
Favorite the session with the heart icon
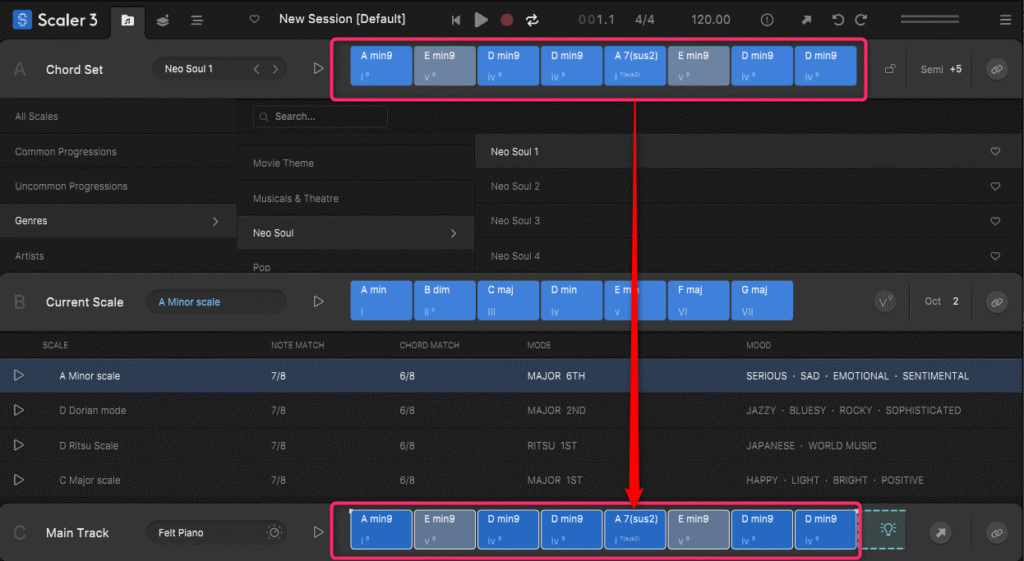click(x=255, y=20)
